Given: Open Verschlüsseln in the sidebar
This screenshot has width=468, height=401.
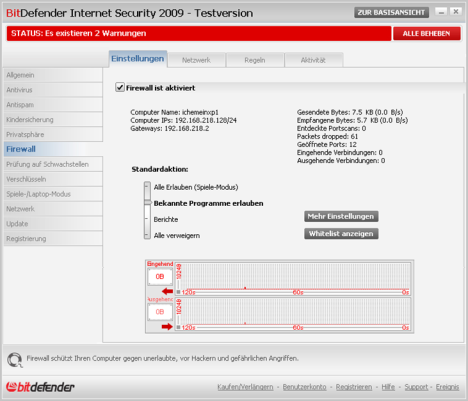Looking at the screenshot, I should coord(53,179).
